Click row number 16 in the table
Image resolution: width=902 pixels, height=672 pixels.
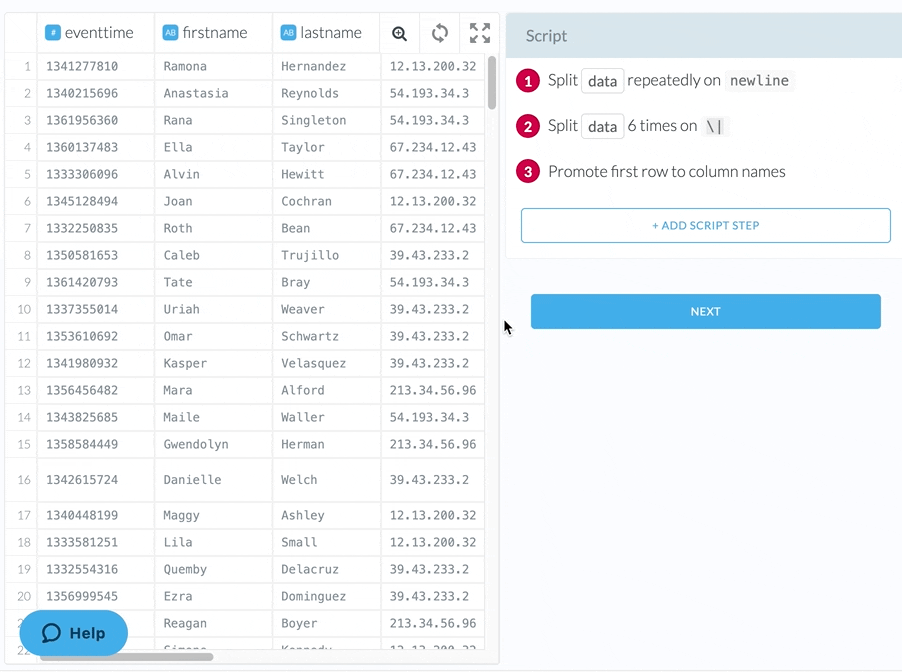coord(24,480)
